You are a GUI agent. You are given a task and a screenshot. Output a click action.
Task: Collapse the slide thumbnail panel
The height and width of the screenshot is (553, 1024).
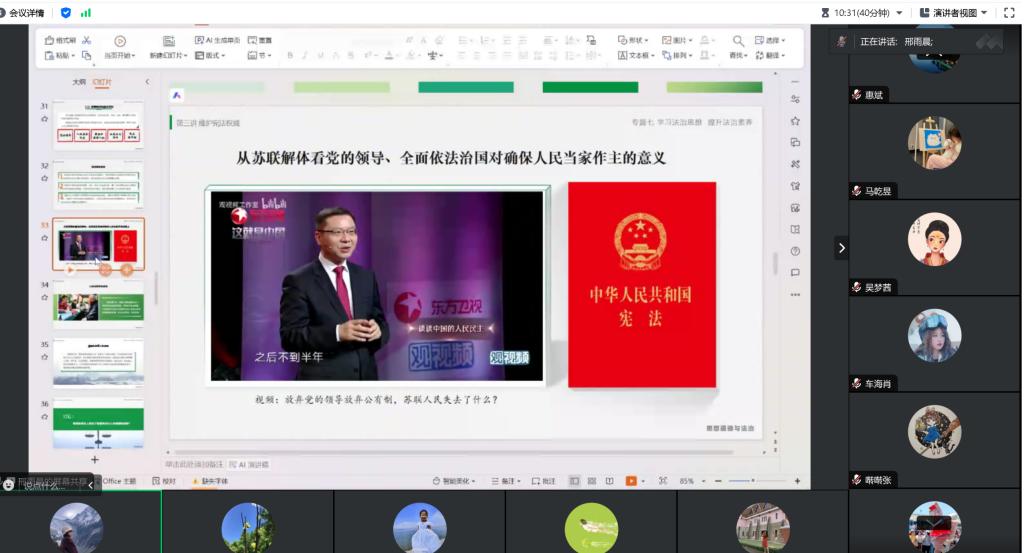coord(147,82)
